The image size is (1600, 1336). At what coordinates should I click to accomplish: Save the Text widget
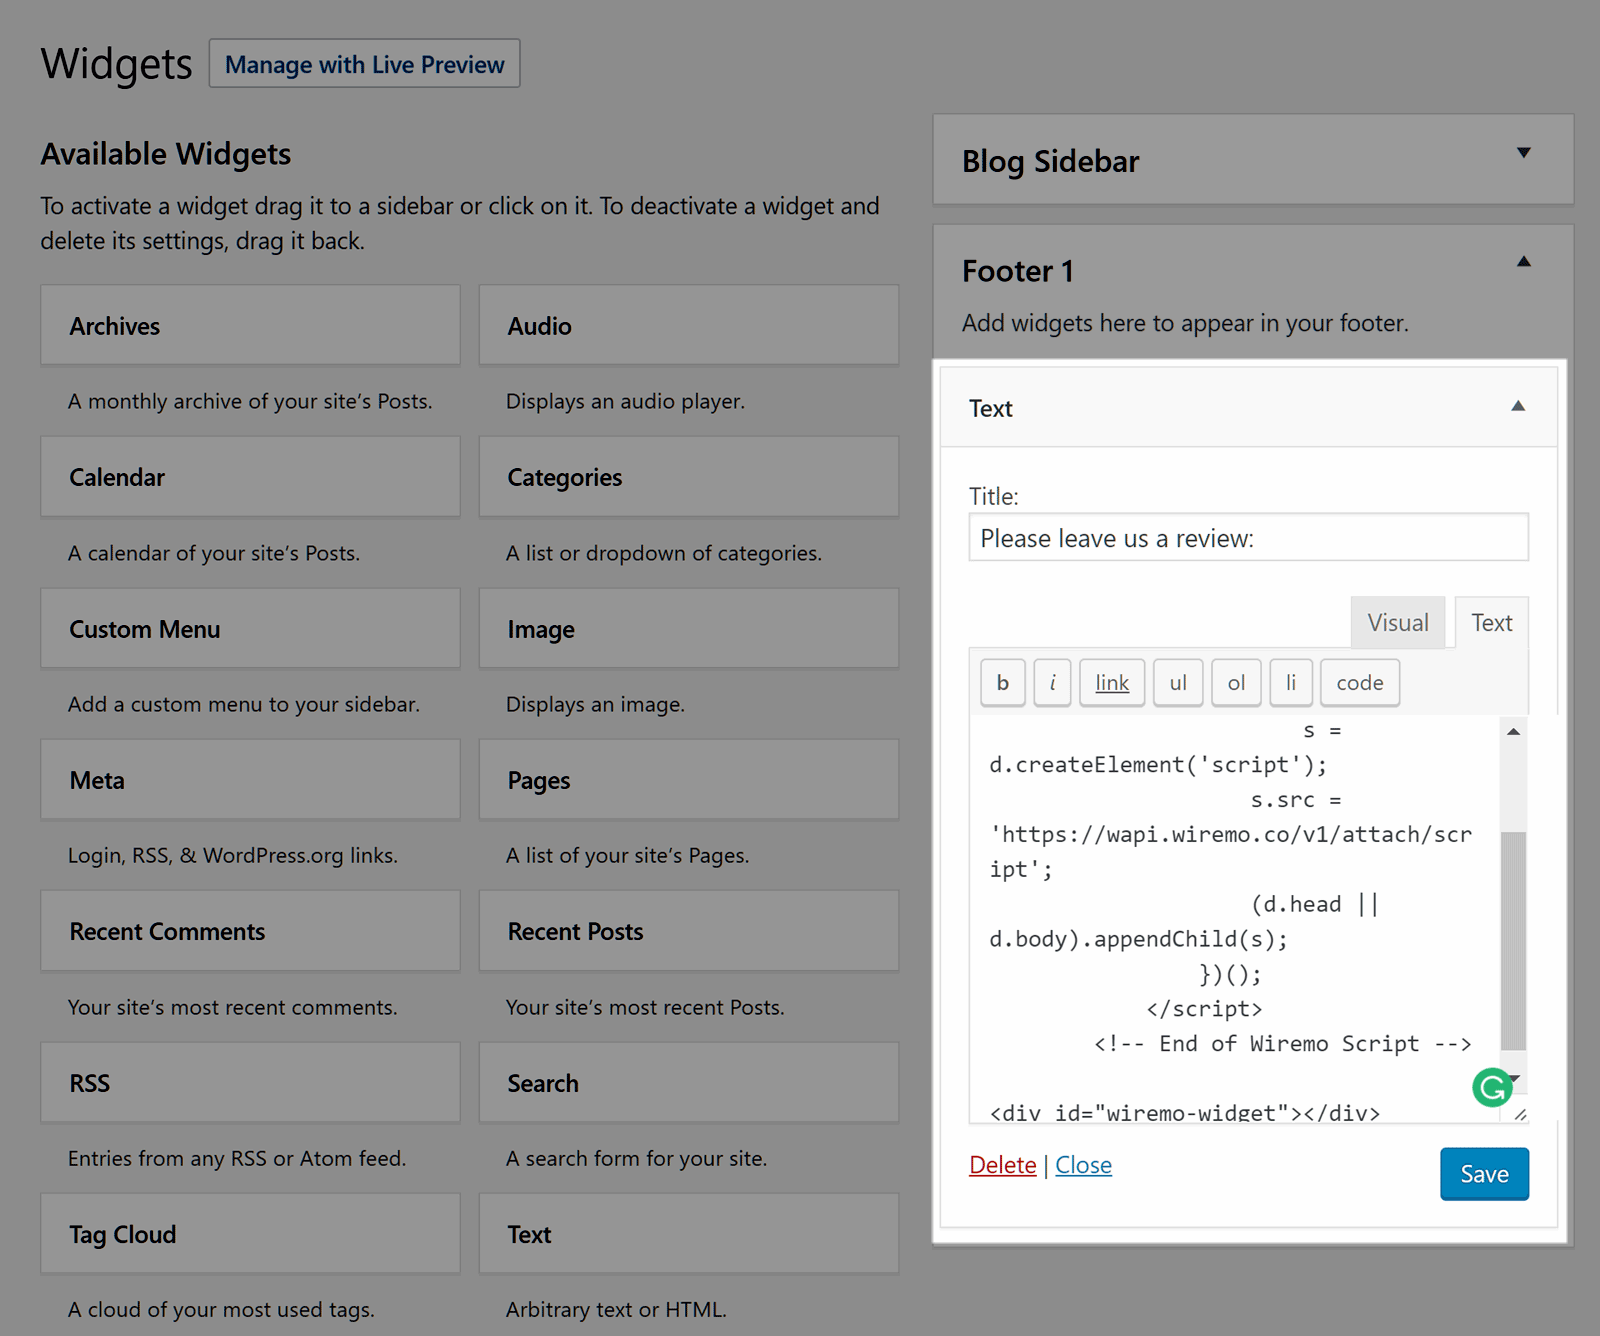(x=1484, y=1174)
